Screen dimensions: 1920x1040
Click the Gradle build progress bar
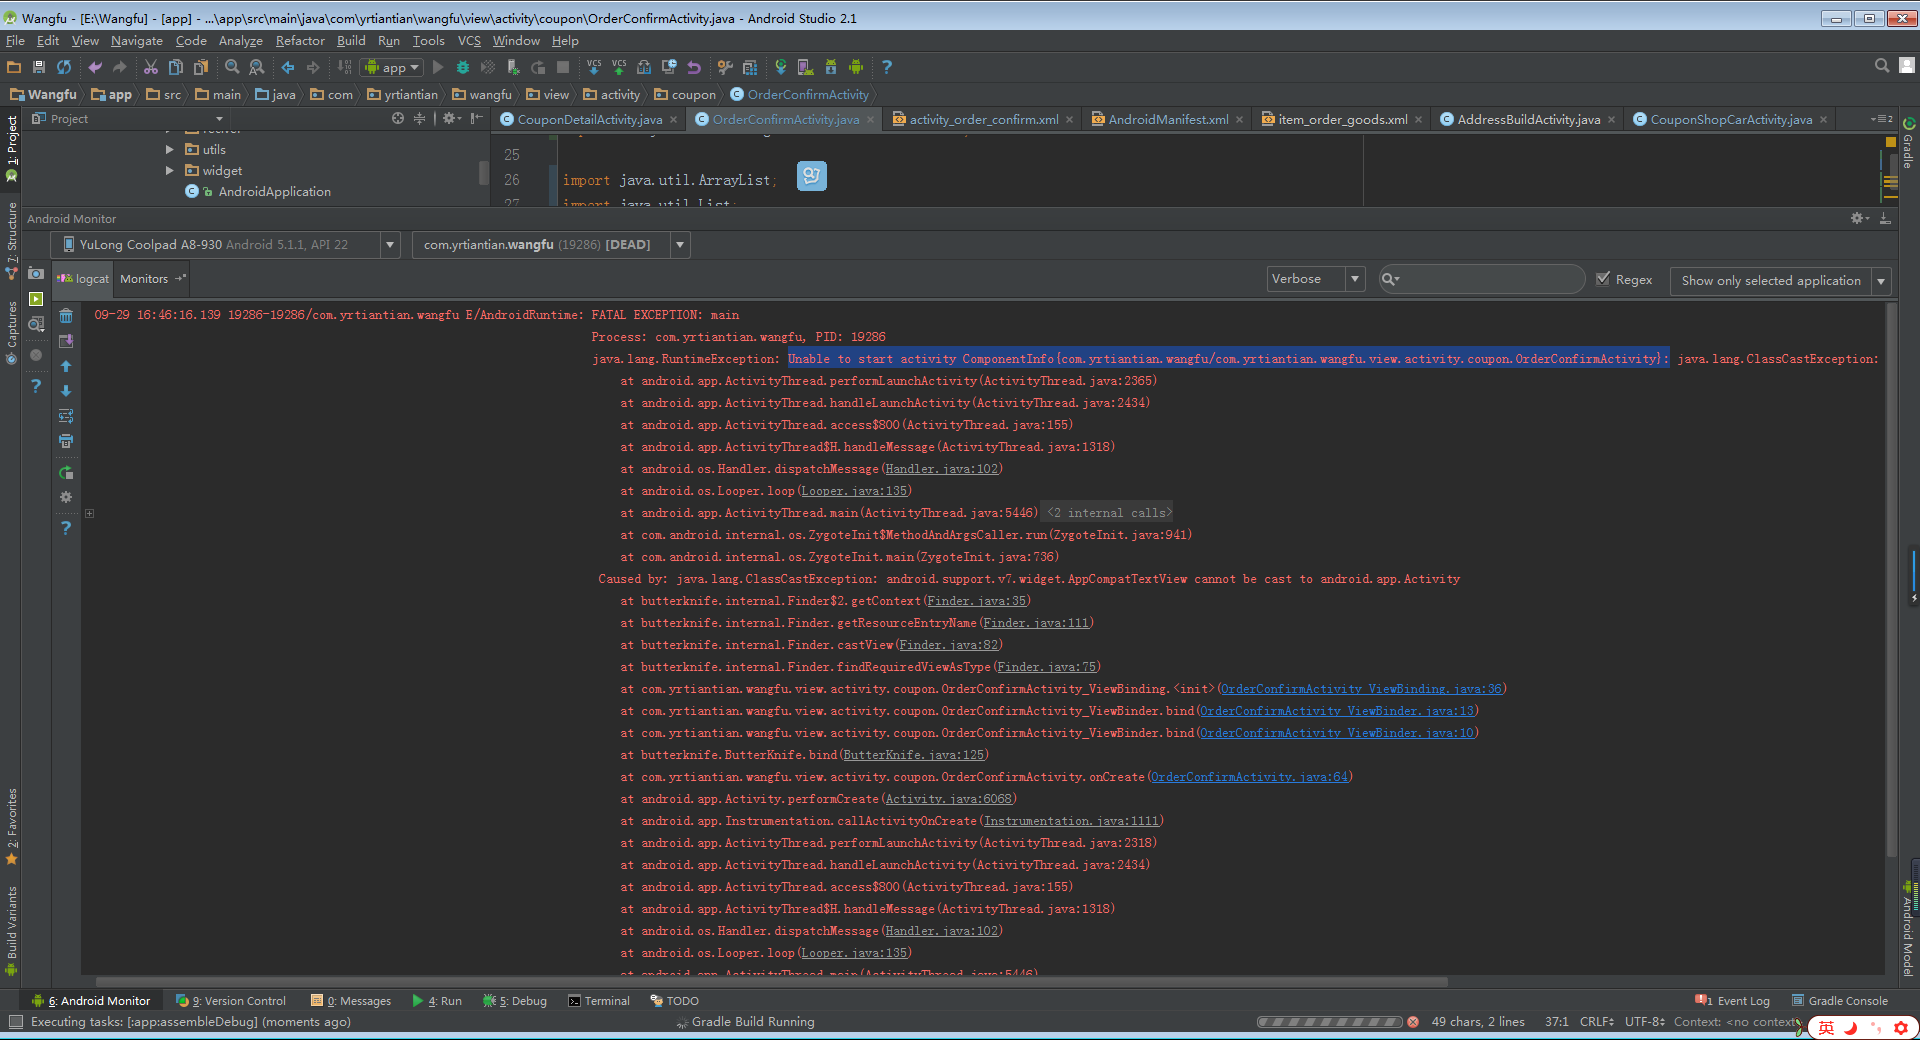pyautogui.click(x=1330, y=1022)
